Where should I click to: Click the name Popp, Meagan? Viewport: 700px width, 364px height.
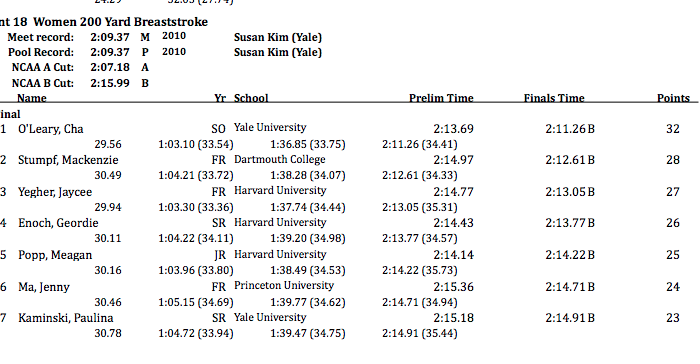55,255
